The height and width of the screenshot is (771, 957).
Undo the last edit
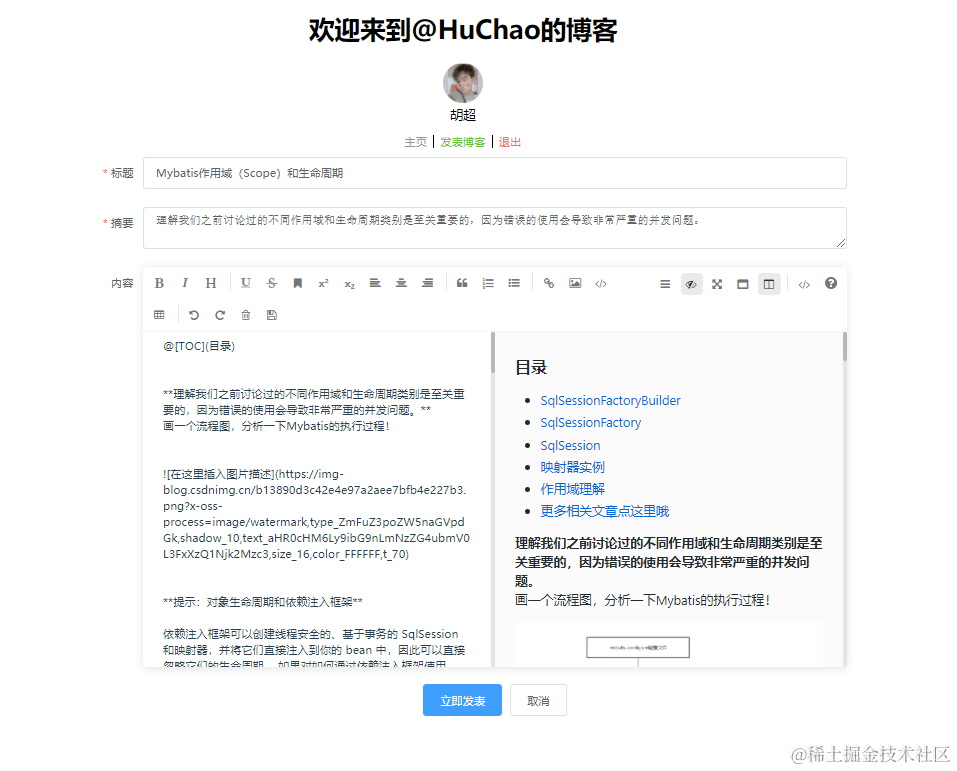coord(194,315)
